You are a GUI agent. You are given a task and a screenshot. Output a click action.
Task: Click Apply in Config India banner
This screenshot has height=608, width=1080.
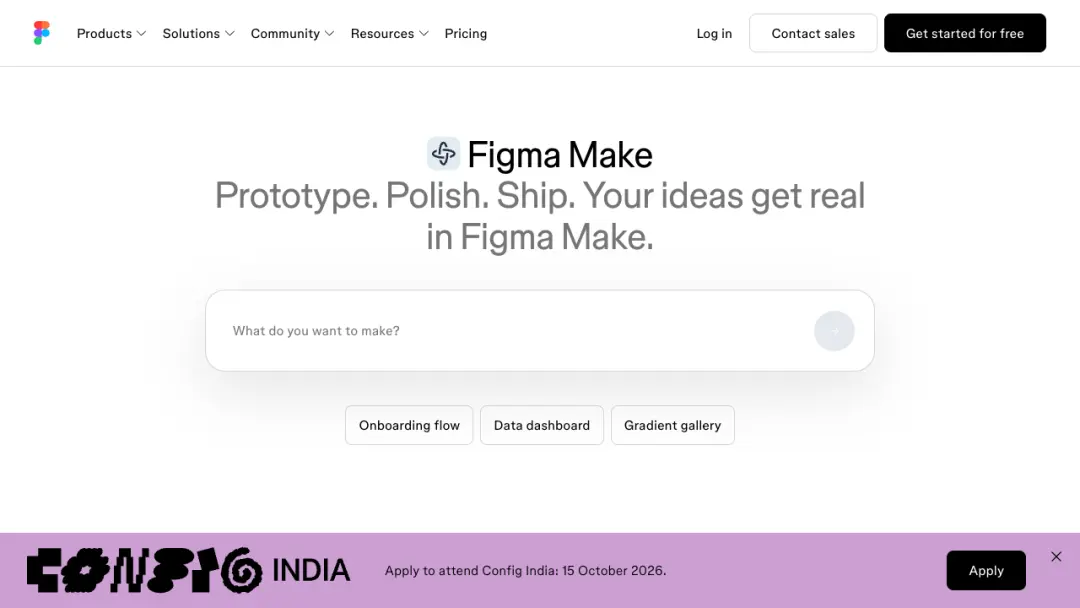pos(986,570)
